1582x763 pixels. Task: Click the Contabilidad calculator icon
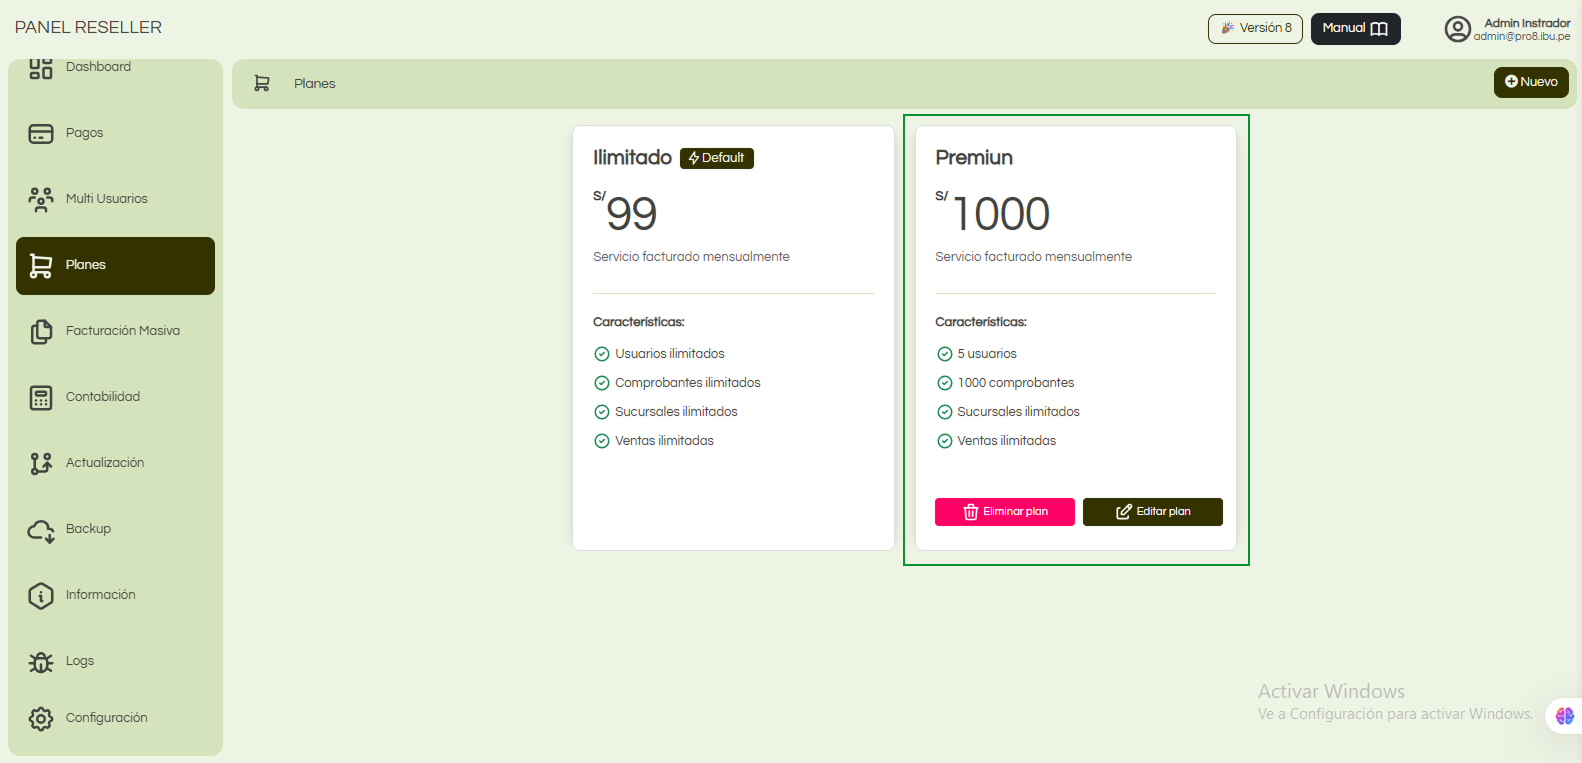[x=40, y=398]
